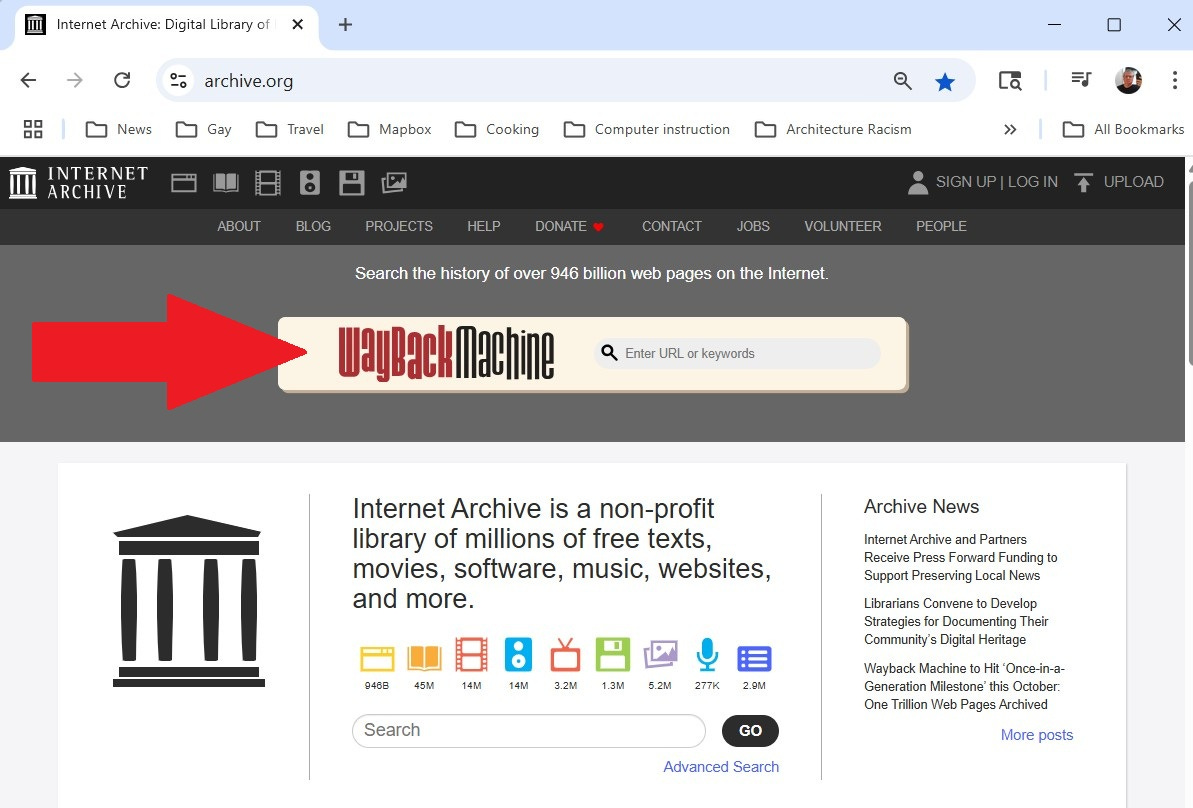Open the red Video film icon above 14M
The height and width of the screenshot is (808, 1193).
coord(471,654)
